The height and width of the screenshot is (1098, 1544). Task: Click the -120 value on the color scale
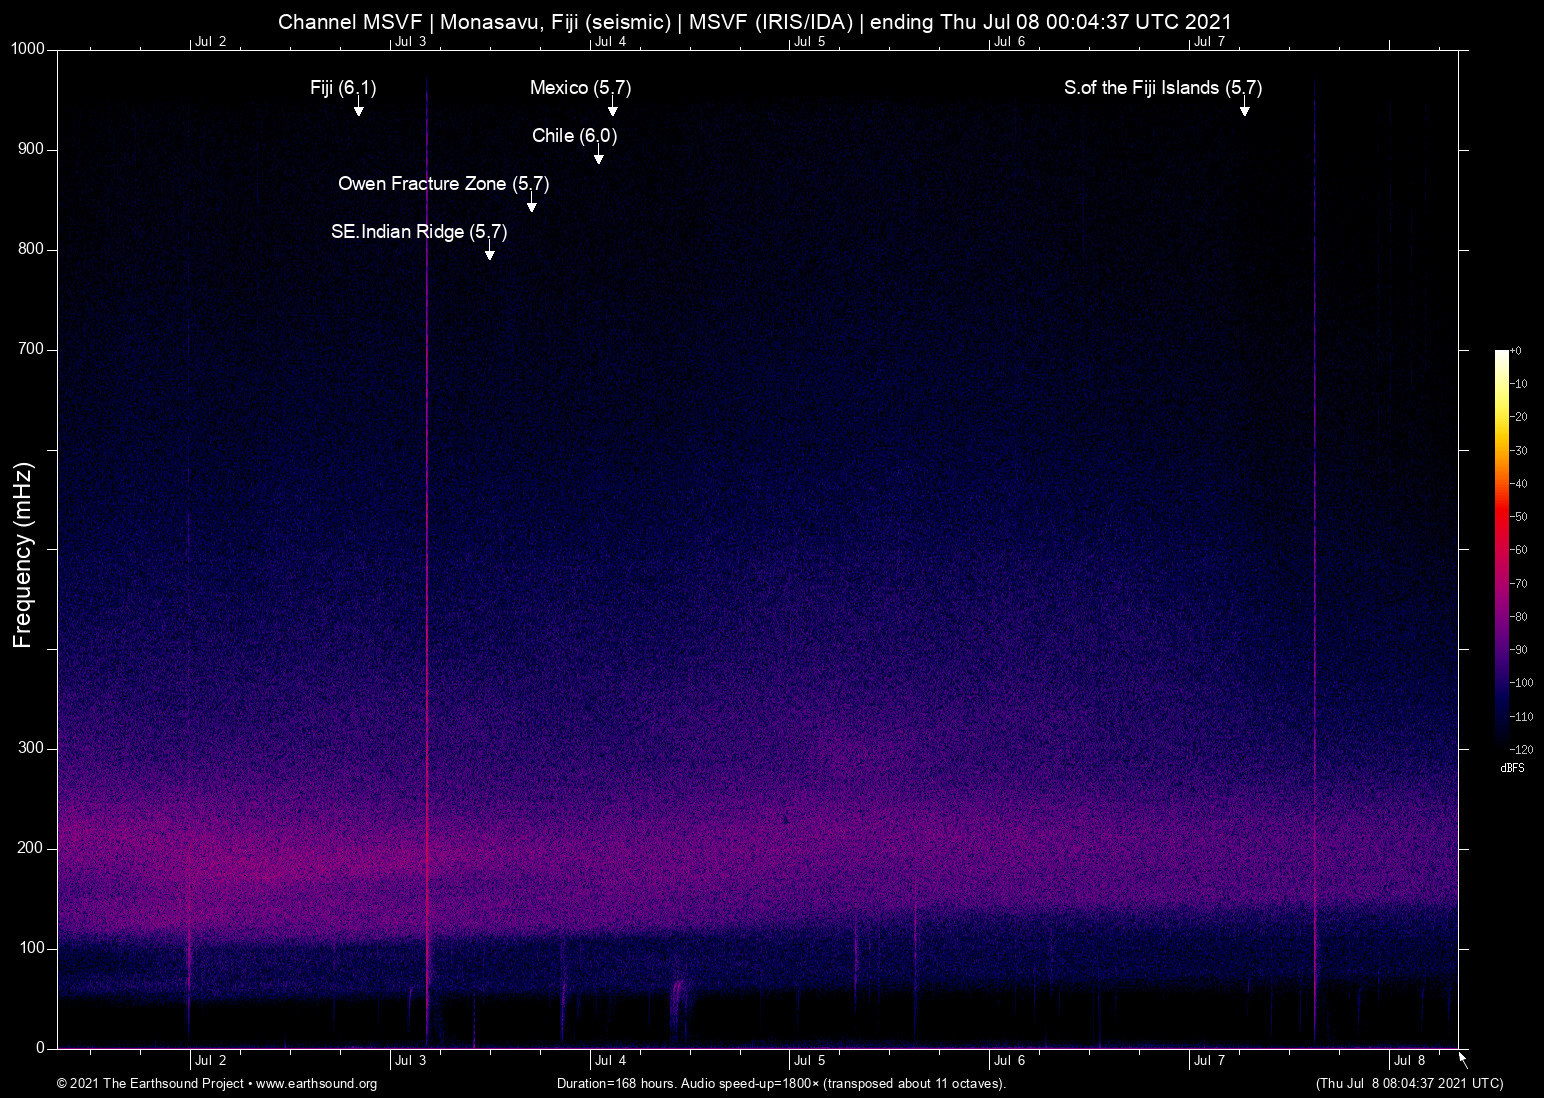click(x=1521, y=750)
